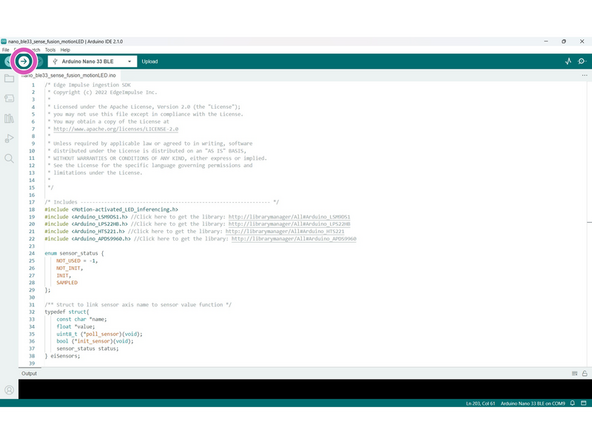Open the Serial Monitor
The image size is (592, 444).
(x=581, y=61)
